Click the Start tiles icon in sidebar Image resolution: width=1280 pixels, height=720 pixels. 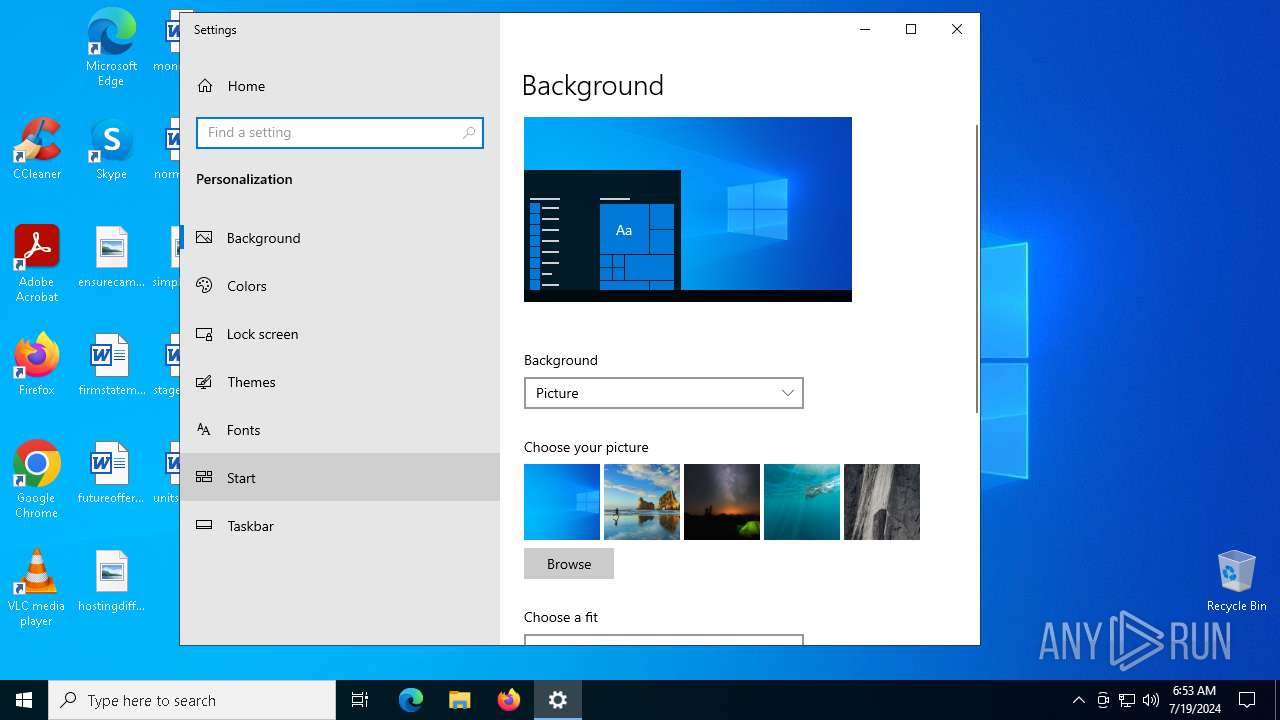(x=204, y=477)
